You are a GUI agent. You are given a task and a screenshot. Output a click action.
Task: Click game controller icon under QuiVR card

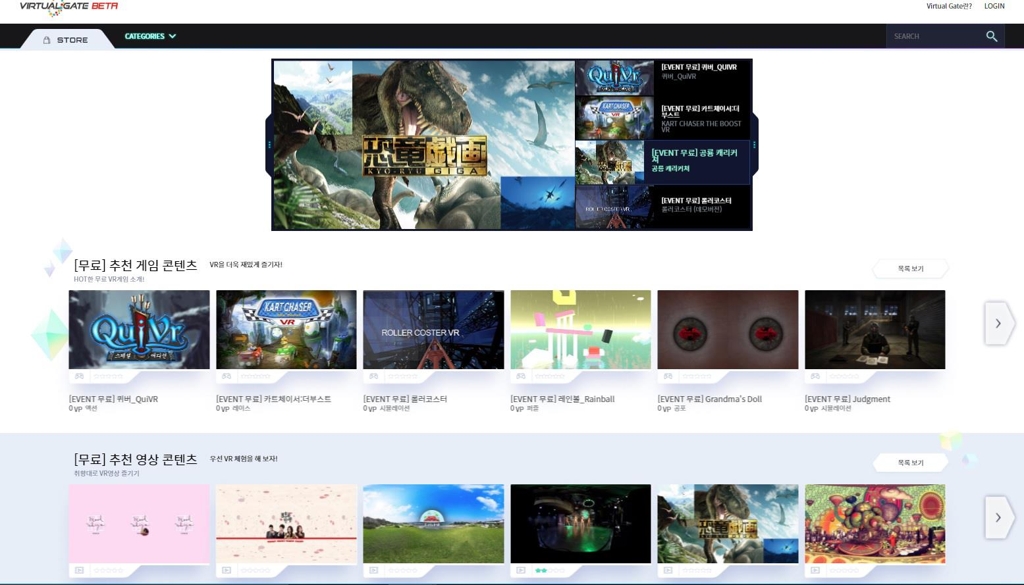pyautogui.click(x=79, y=377)
